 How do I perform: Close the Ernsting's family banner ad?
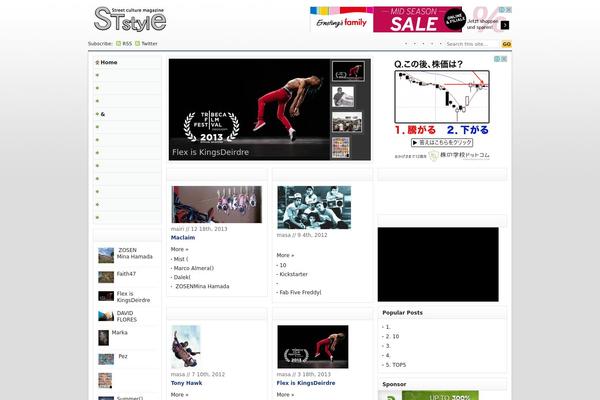click(x=509, y=10)
